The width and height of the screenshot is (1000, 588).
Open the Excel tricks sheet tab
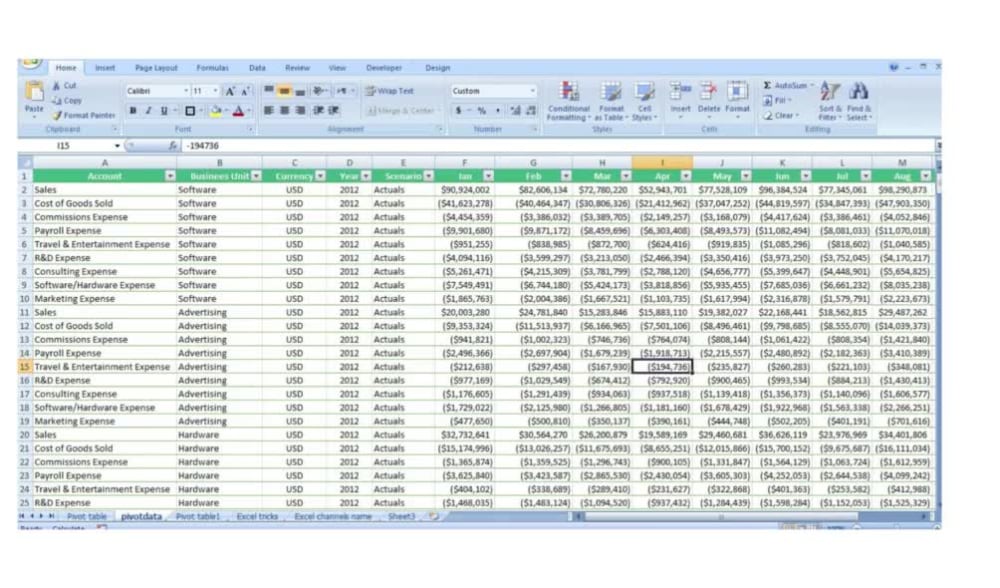(x=257, y=516)
